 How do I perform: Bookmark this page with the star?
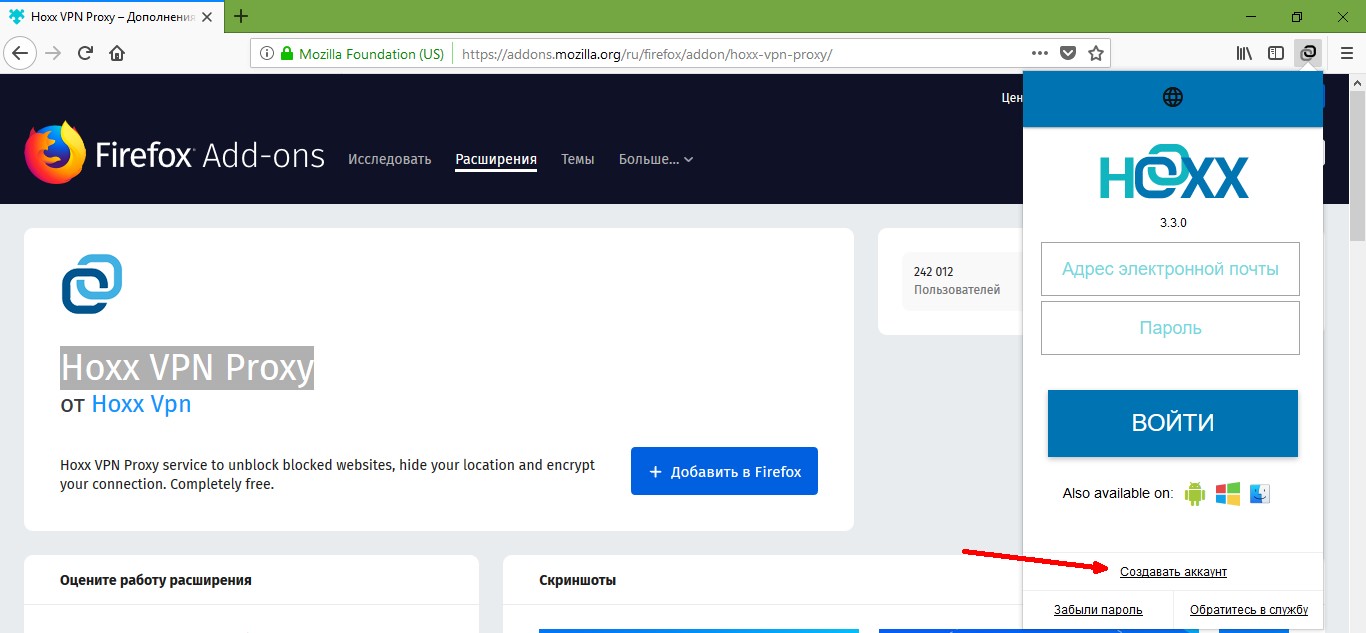pyautogui.click(x=1096, y=54)
